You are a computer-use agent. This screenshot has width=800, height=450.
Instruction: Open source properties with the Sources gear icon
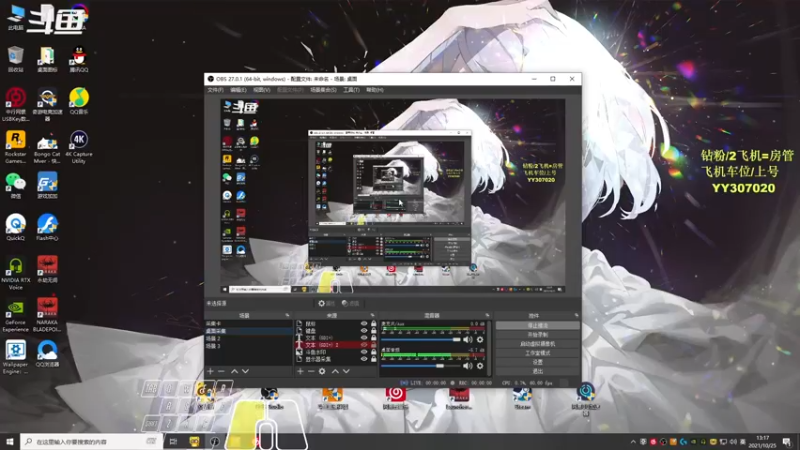322,371
